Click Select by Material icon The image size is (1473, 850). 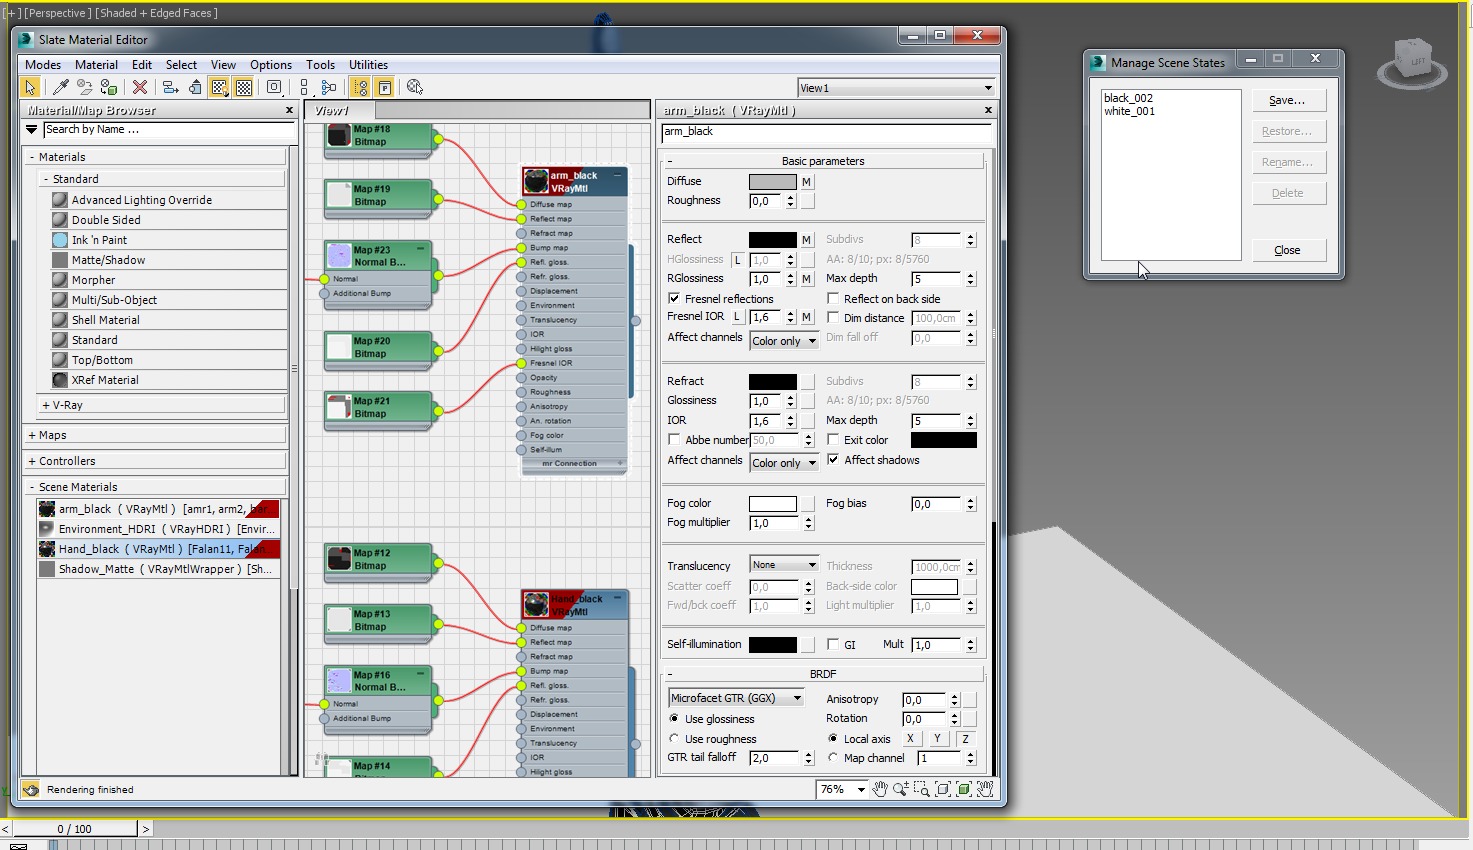pos(415,88)
